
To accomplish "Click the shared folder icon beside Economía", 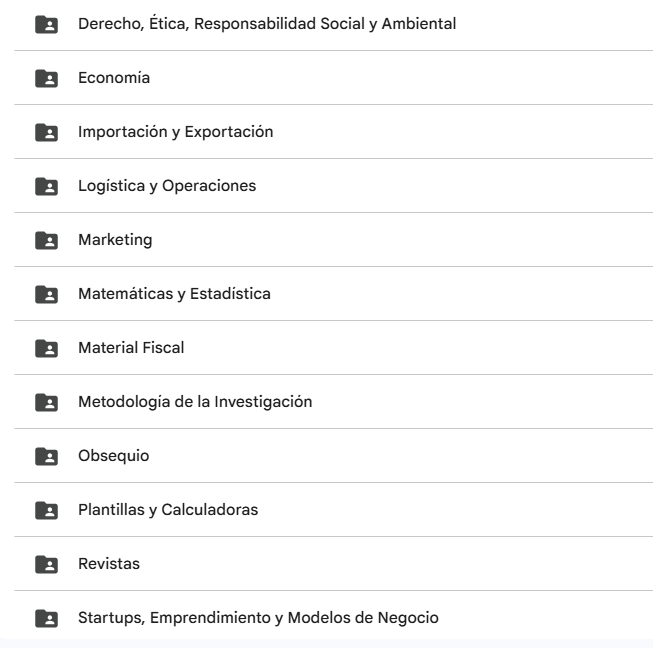I will pyautogui.click(x=45, y=78).
